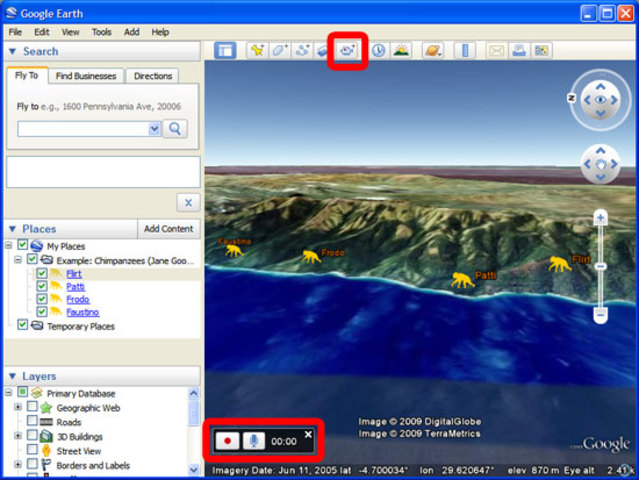Image resolution: width=639 pixels, height=480 pixels.
Task: Uncheck the Flirt placemark checkbox
Action: tap(42, 273)
